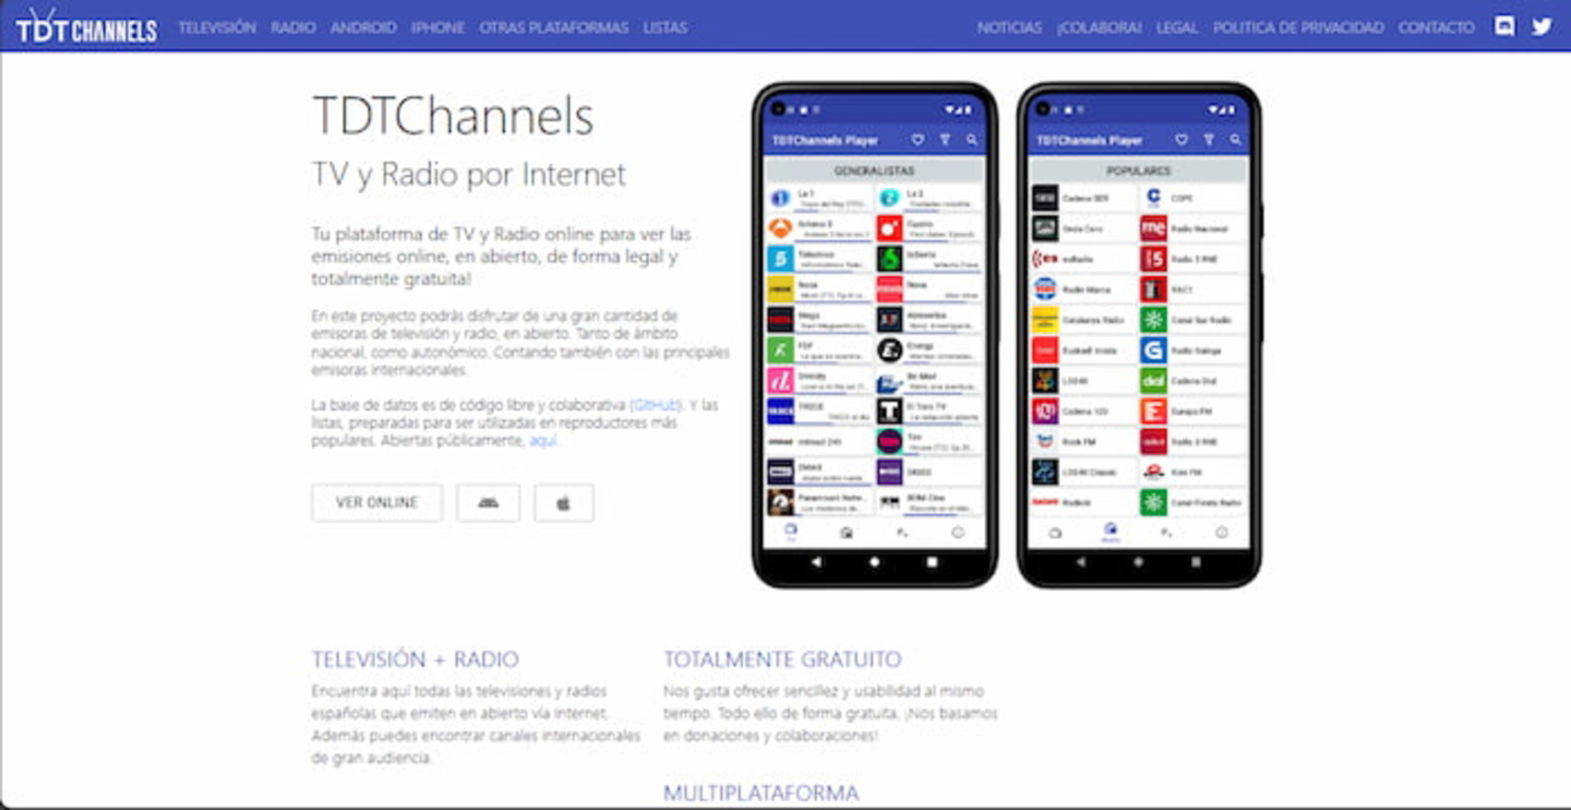This screenshot has height=810, width=1571.
Task: Select laSexta channel logo
Action: pyautogui.click(x=889, y=259)
